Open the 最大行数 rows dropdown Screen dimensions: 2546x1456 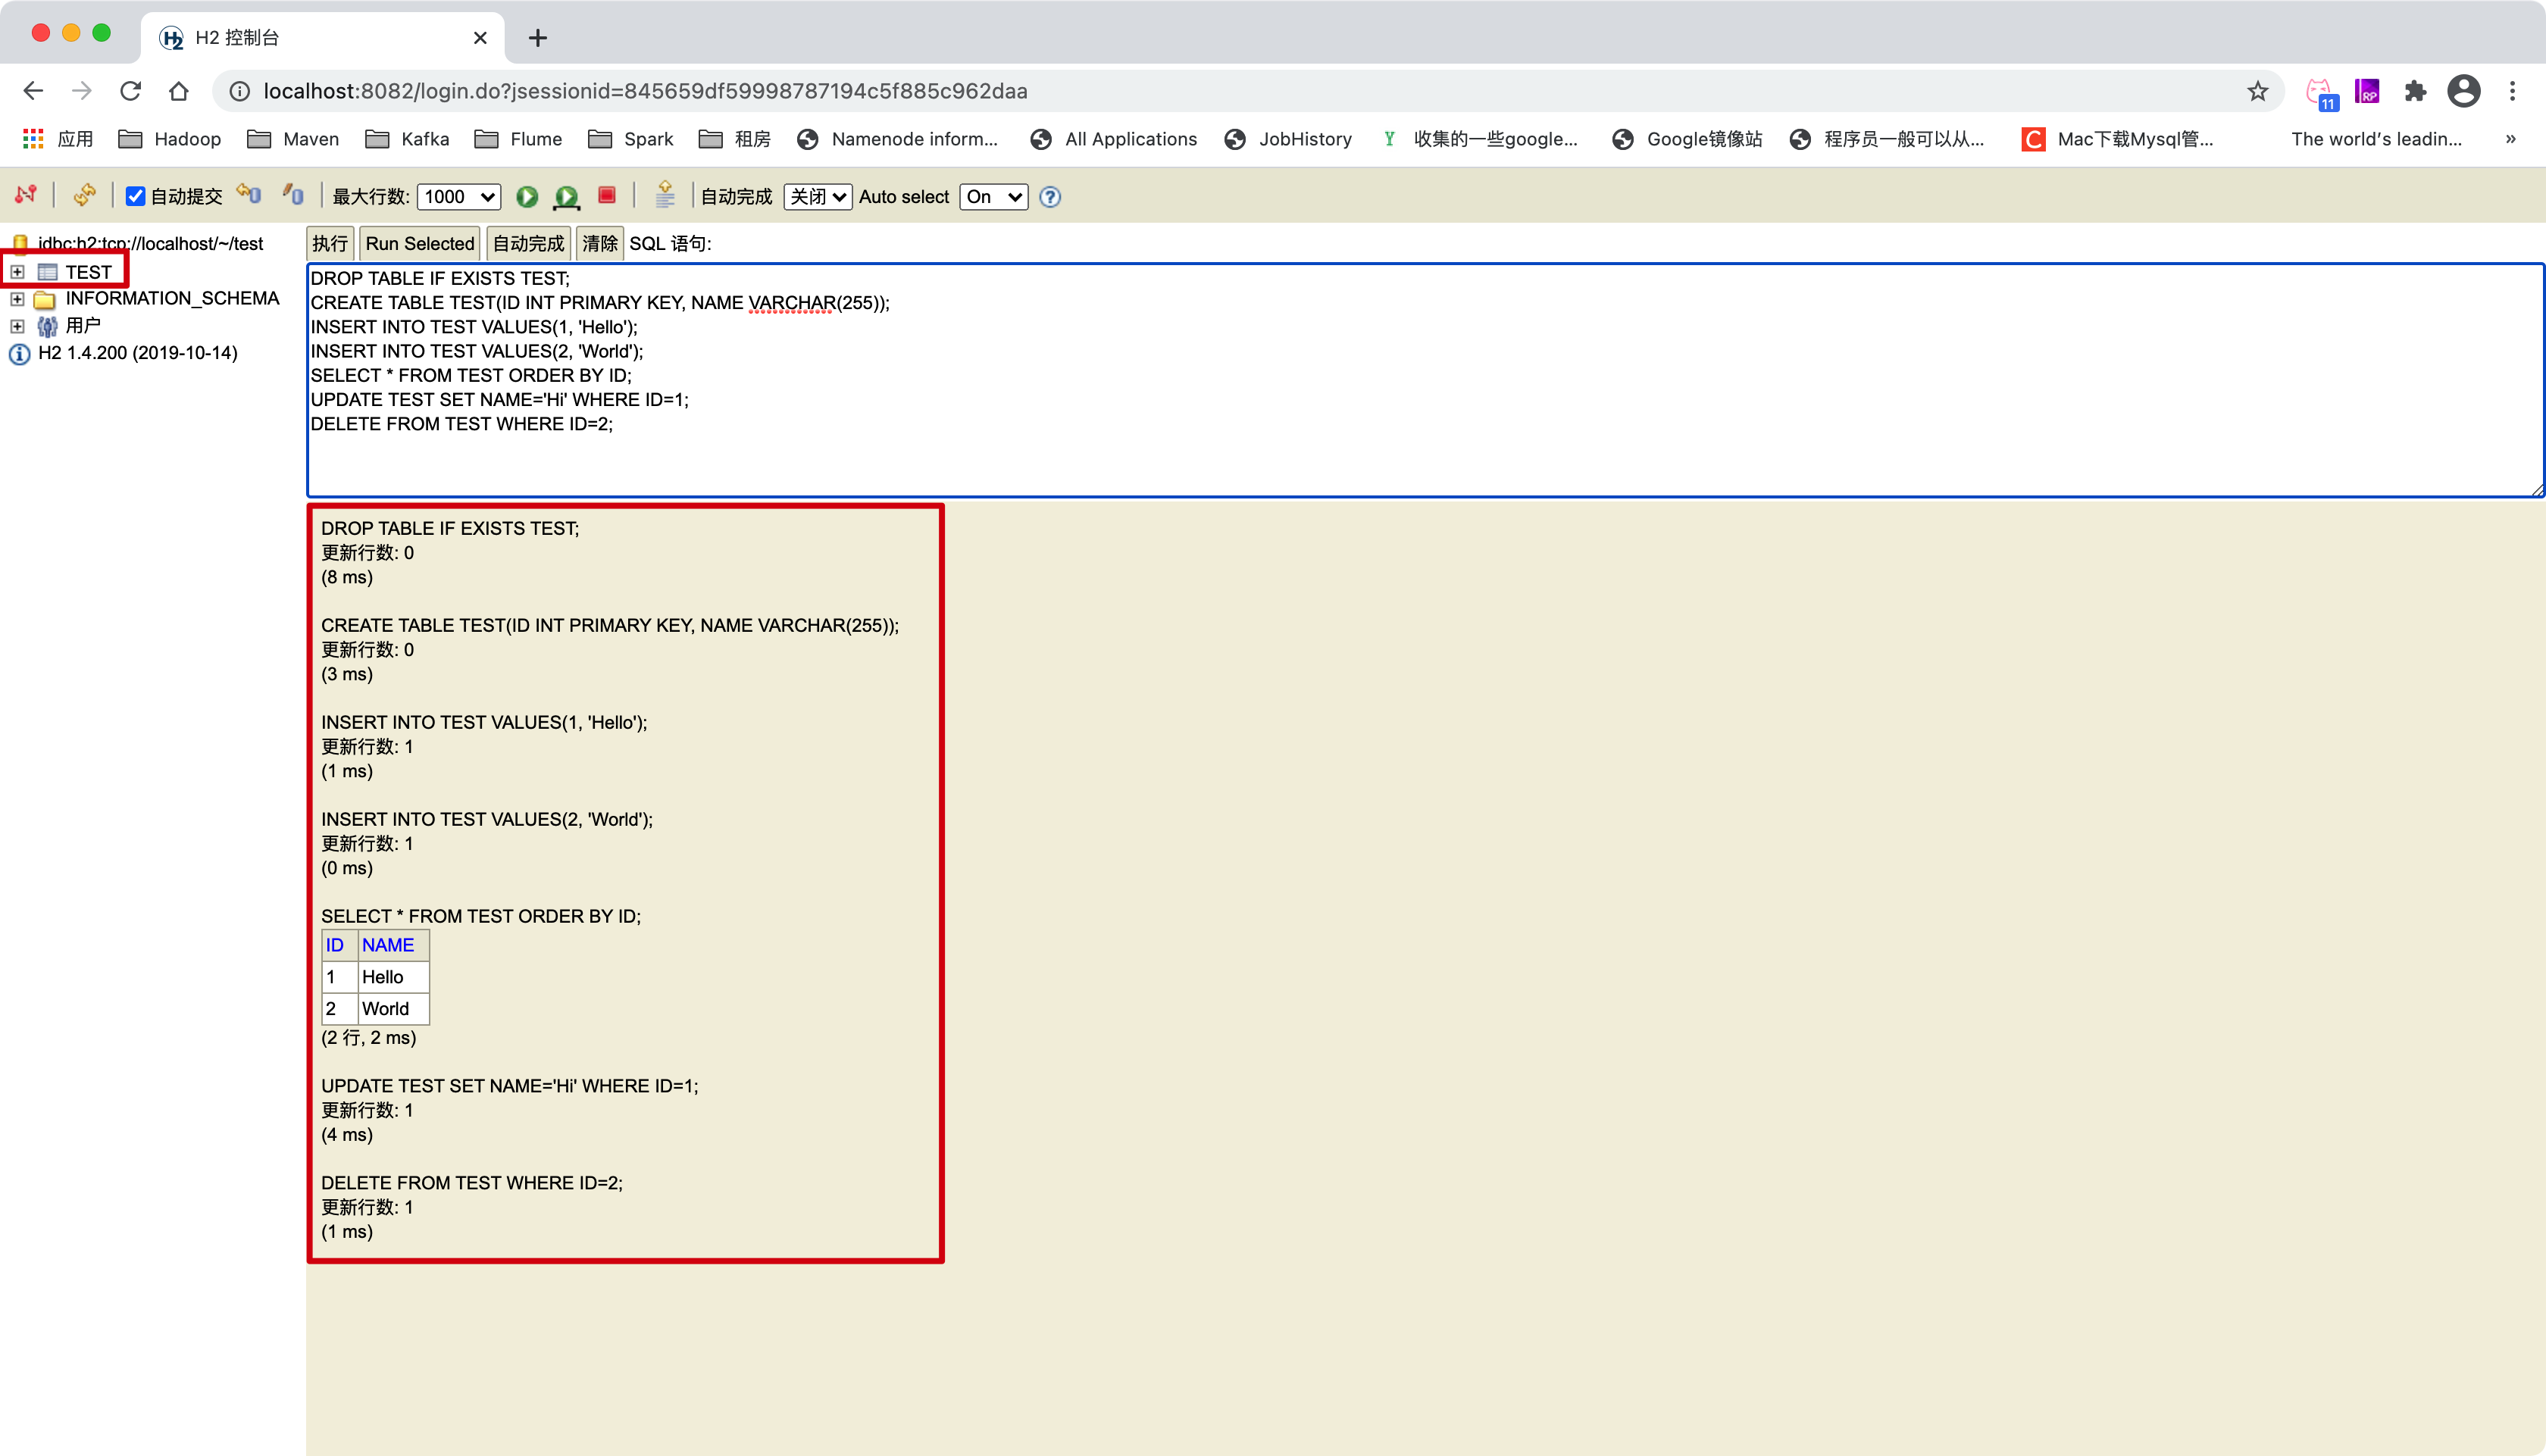coord(458,197)
